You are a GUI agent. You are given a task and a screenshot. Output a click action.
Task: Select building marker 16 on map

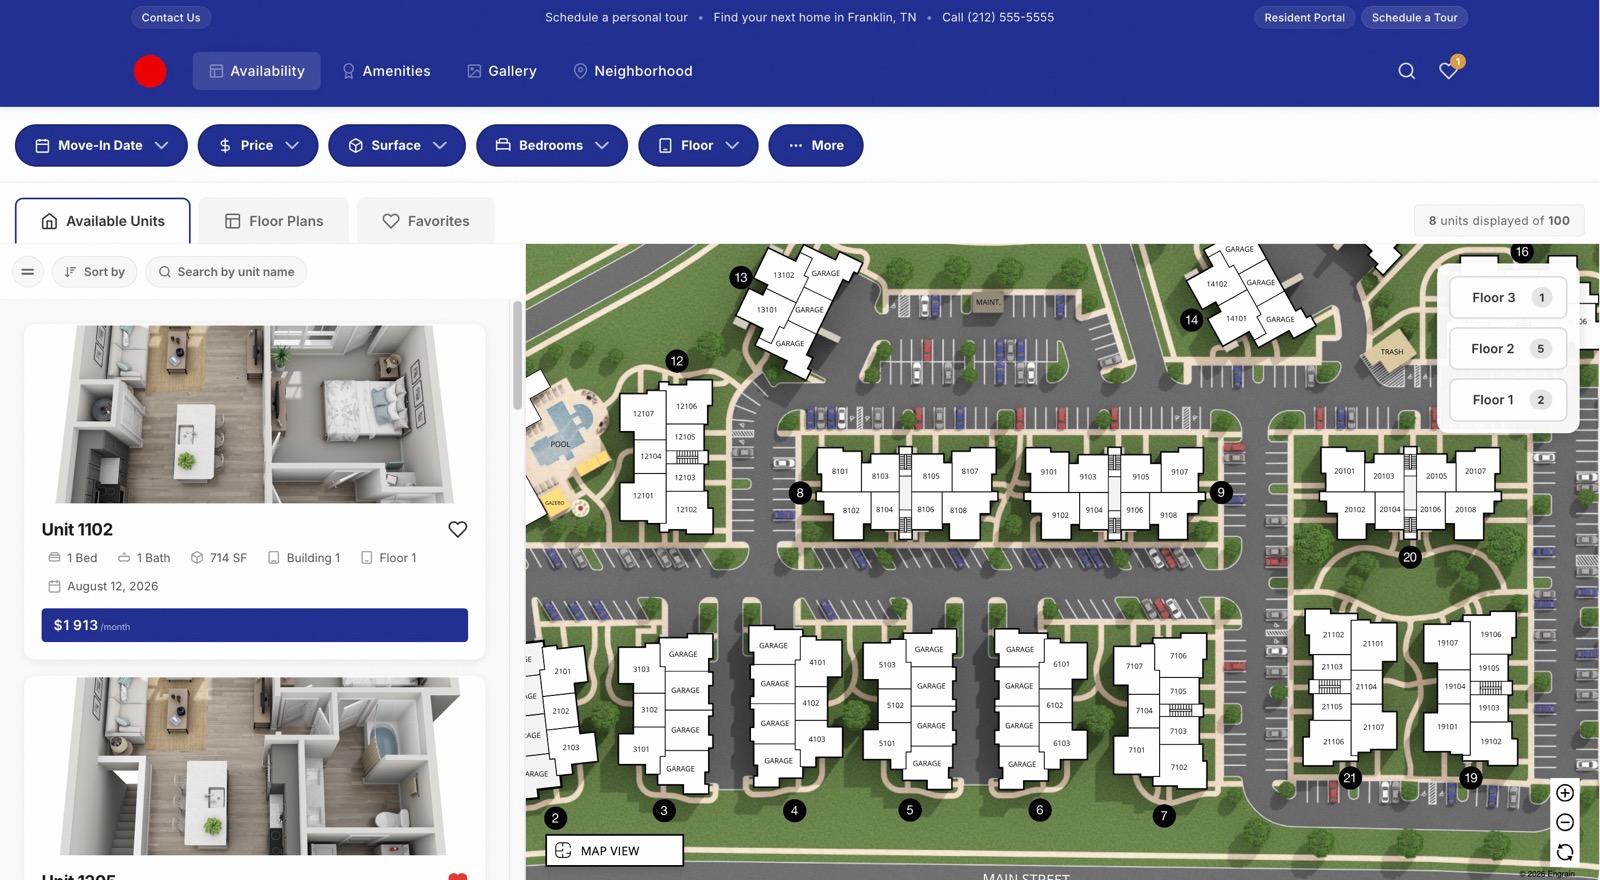1522,252
